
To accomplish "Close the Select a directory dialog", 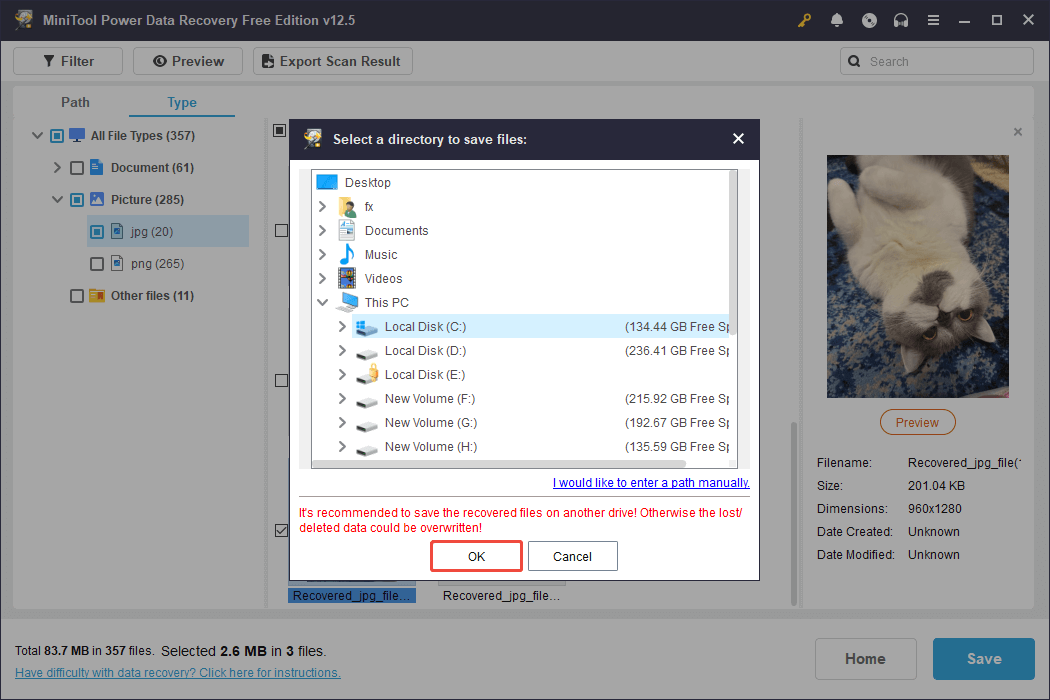I will 738,139.
